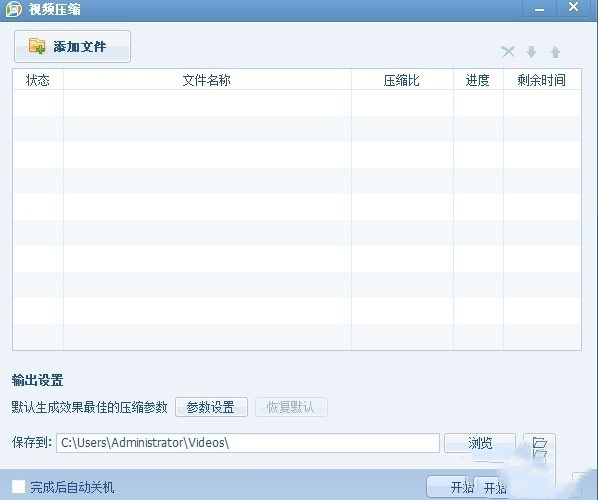
Task: Click the 压缩比 column header
Action: coord(402,80)
